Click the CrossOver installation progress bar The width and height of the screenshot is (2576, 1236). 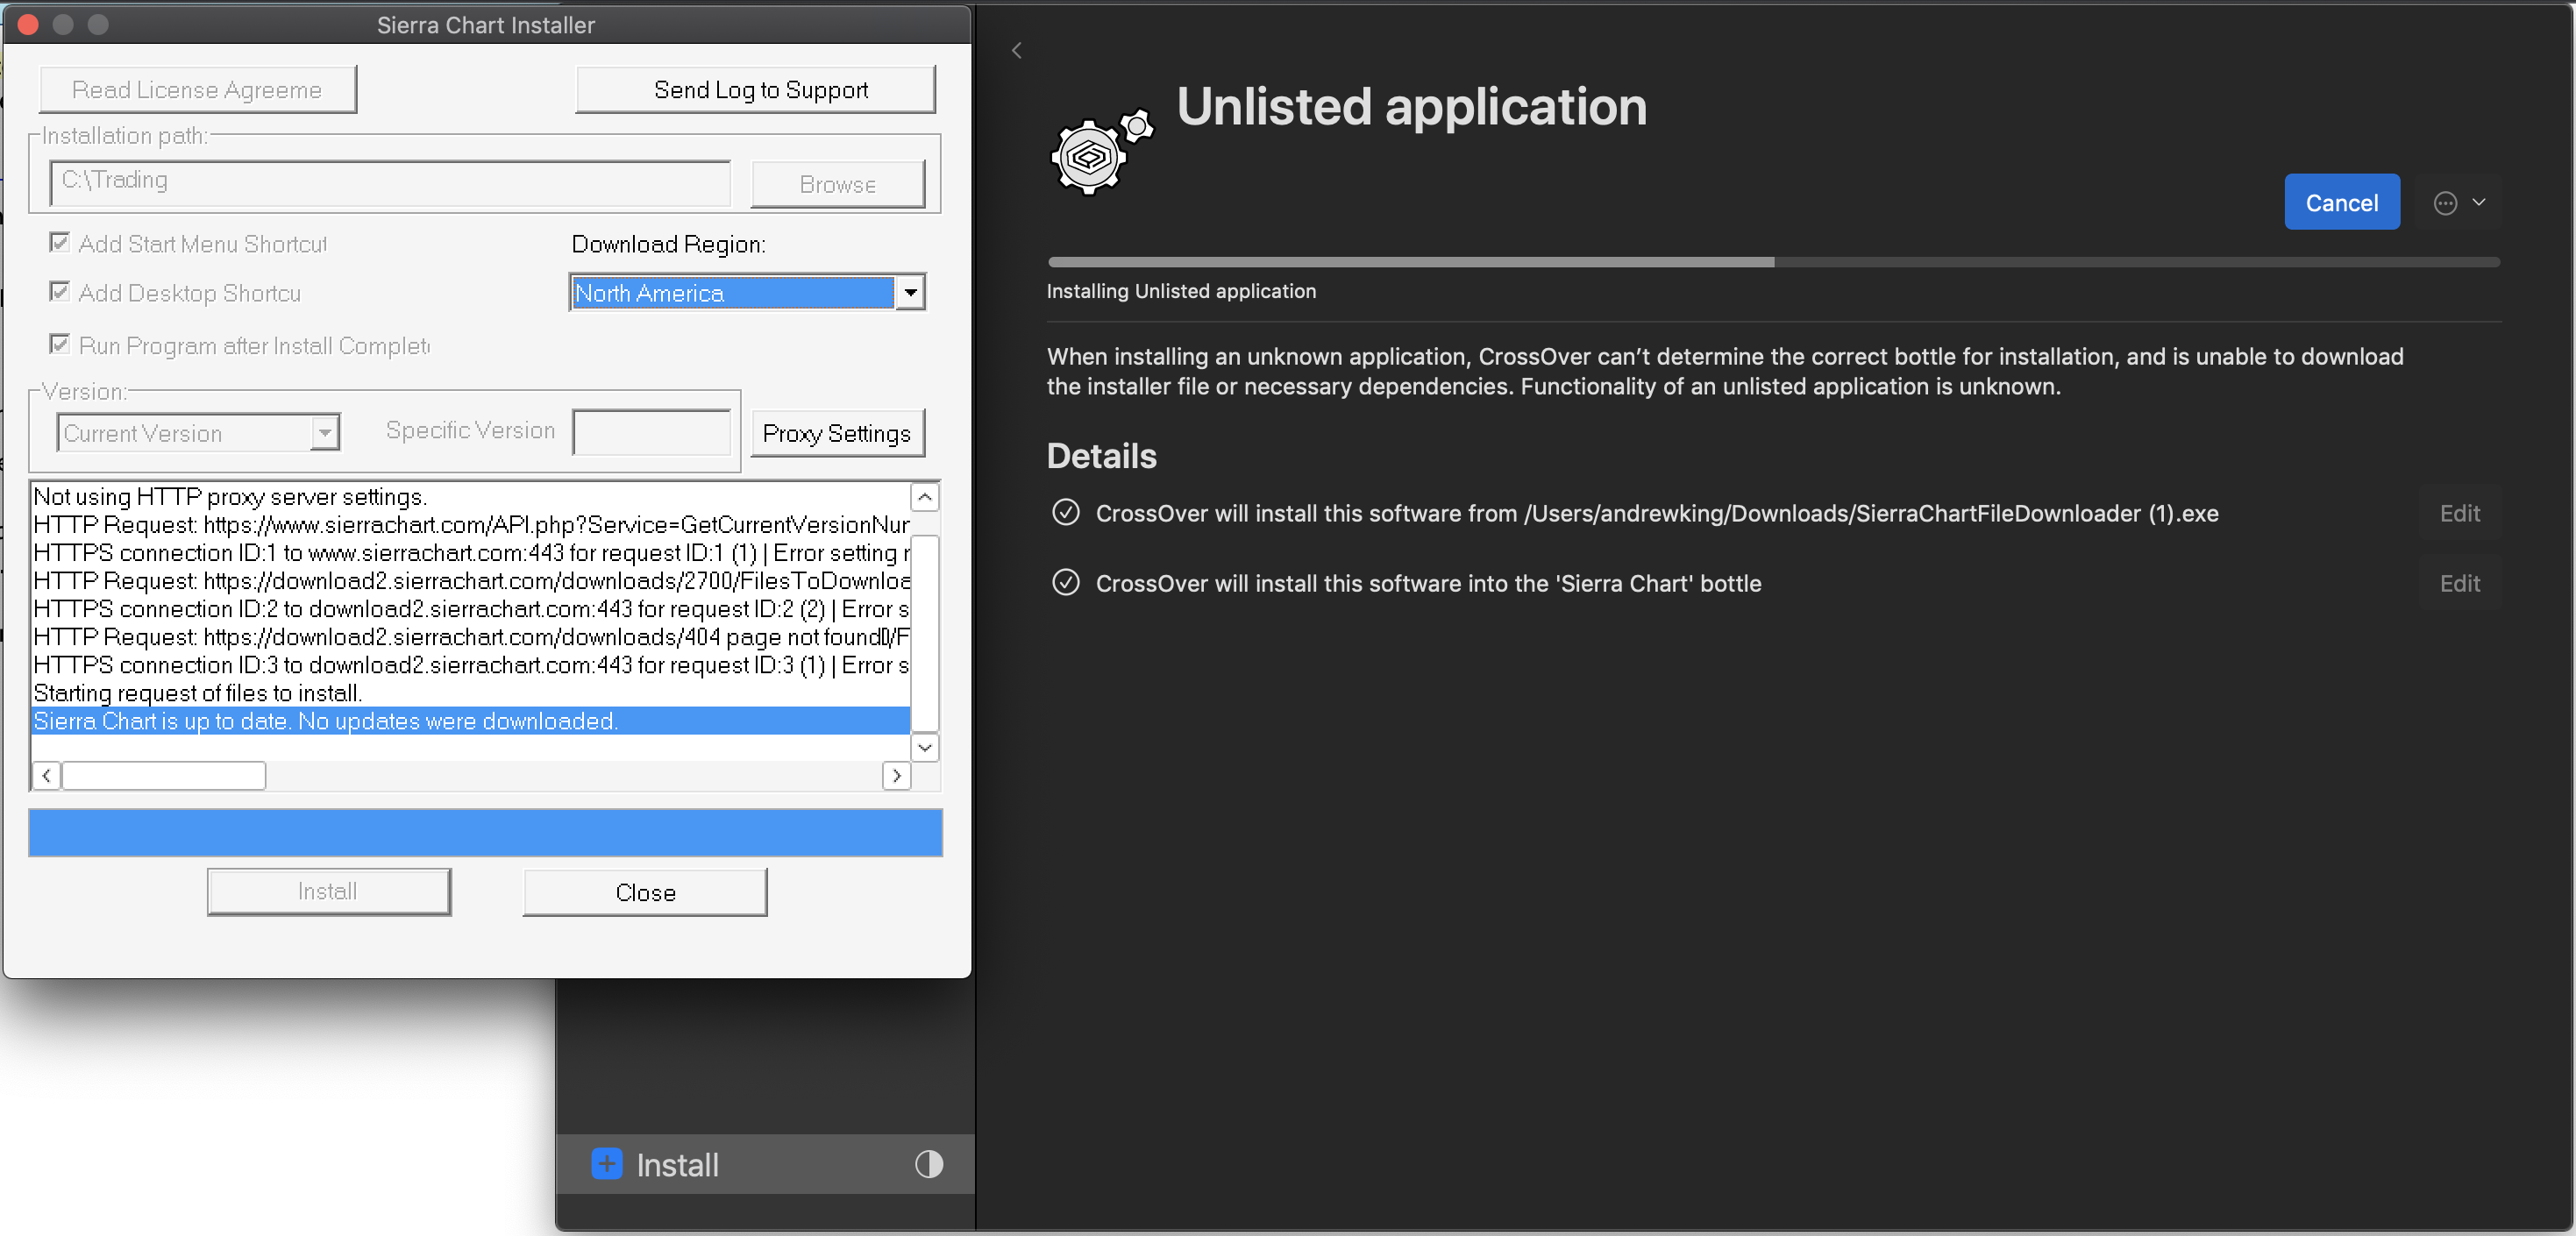coord(1772,262)
